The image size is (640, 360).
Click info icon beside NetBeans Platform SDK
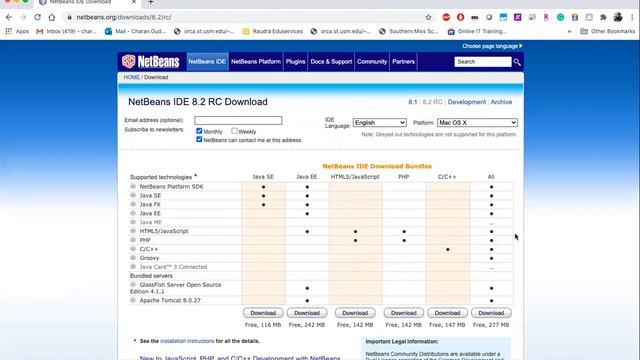[x=133, y=186]
